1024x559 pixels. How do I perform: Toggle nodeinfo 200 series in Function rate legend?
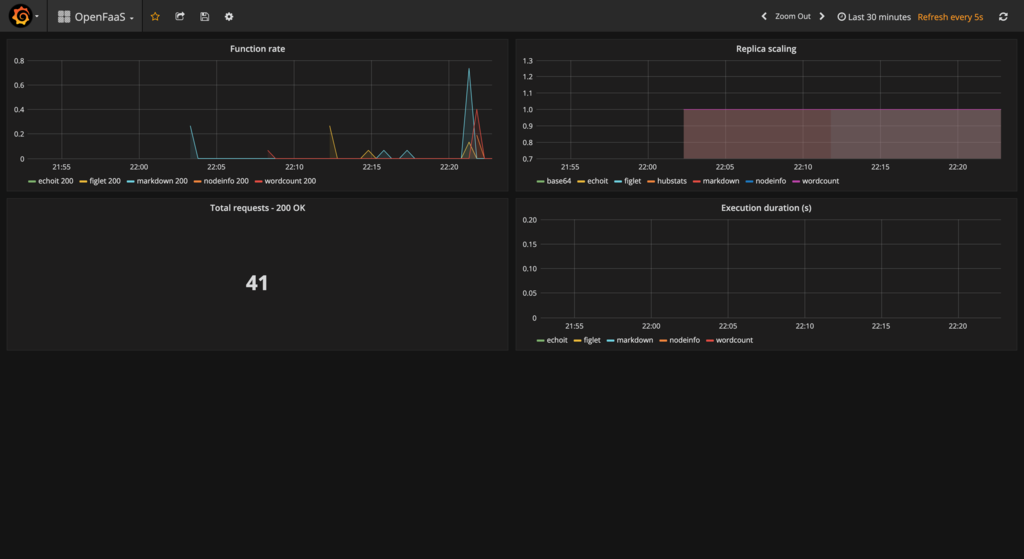coord(221,181)
